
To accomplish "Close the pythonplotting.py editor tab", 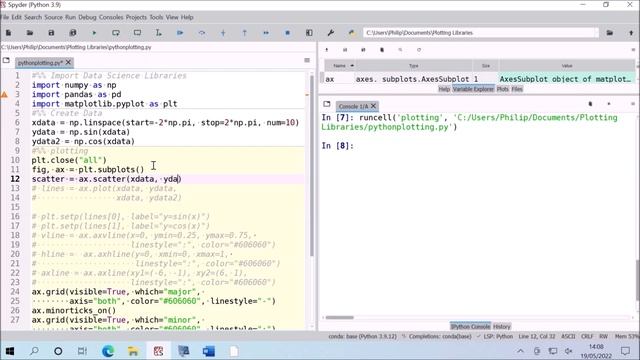I will [68, 62].
